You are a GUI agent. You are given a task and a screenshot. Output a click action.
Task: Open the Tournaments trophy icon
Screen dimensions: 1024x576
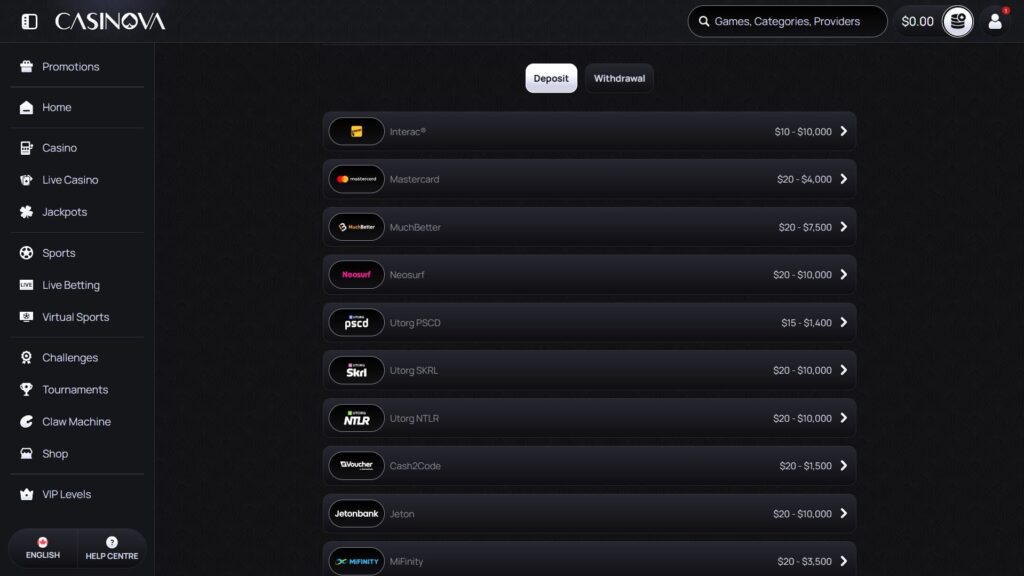click(x=26, y=389)
